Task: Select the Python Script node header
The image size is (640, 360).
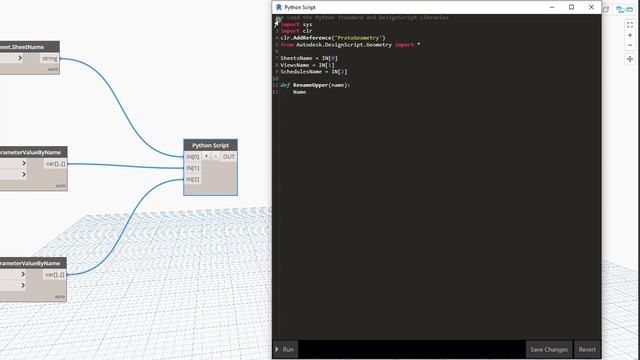Action: tap(210, 145)
